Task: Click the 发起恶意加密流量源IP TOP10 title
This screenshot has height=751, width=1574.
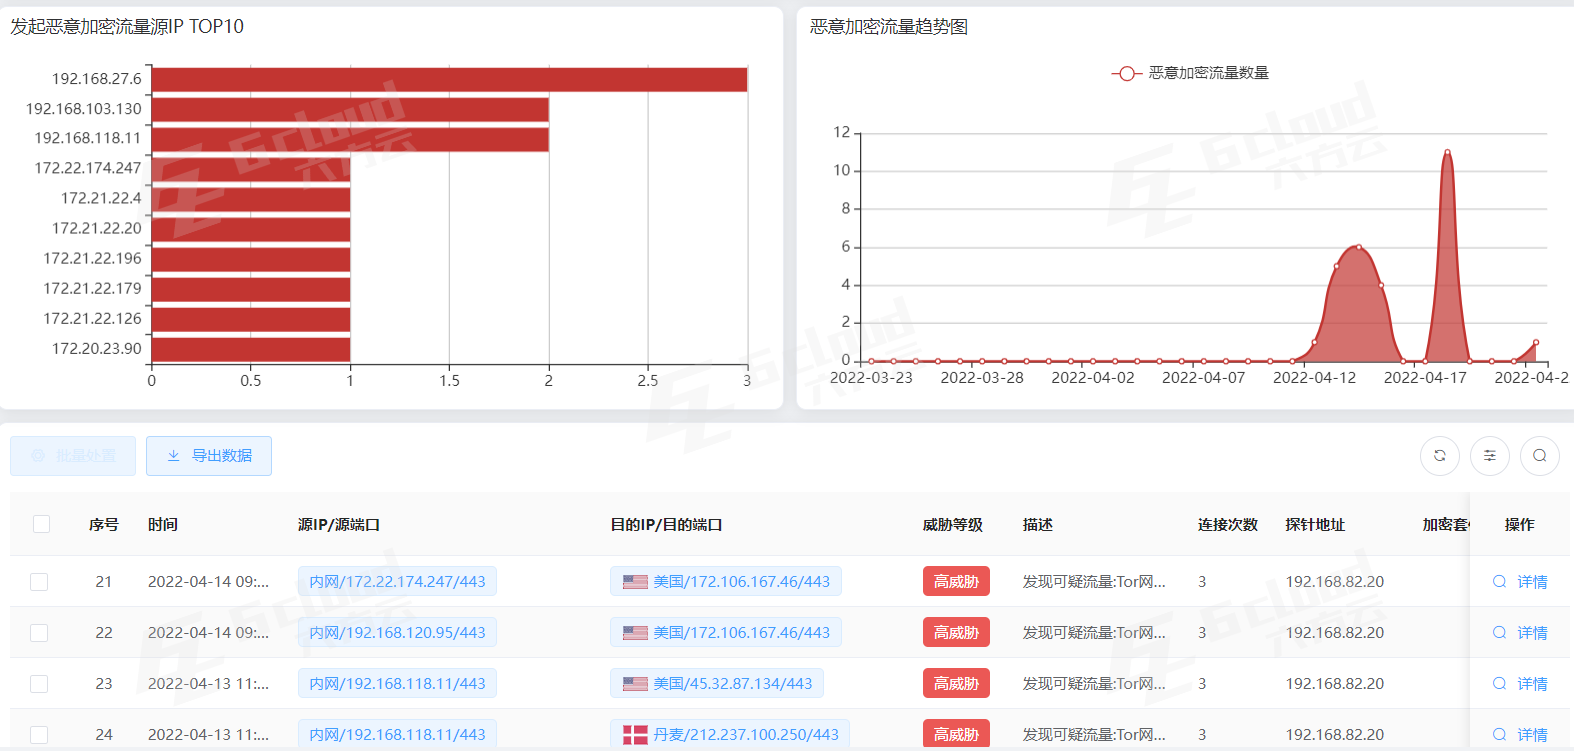Action: 127,27
